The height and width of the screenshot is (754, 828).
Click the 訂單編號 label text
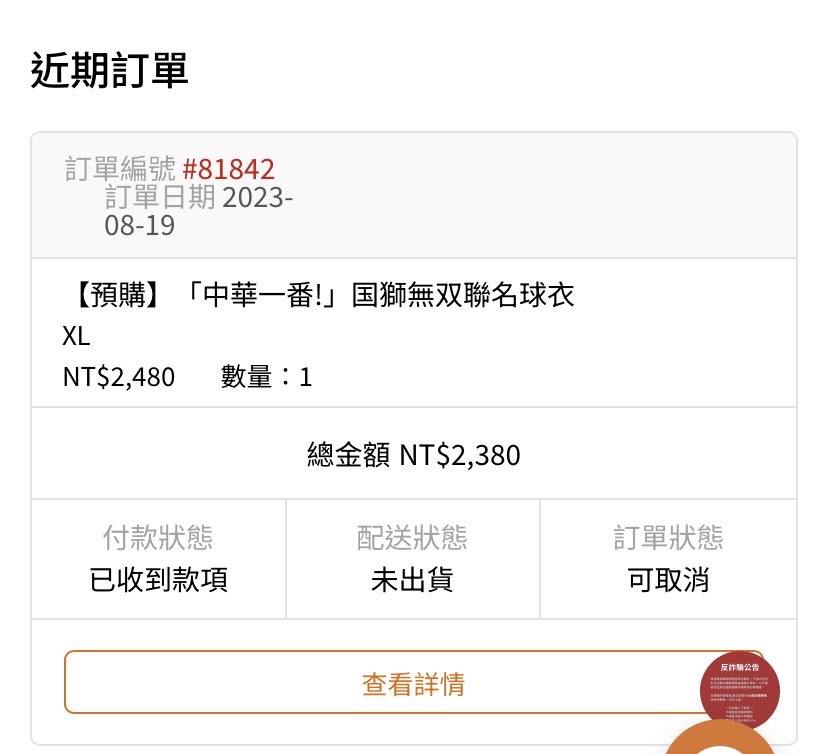pos(120,169)
